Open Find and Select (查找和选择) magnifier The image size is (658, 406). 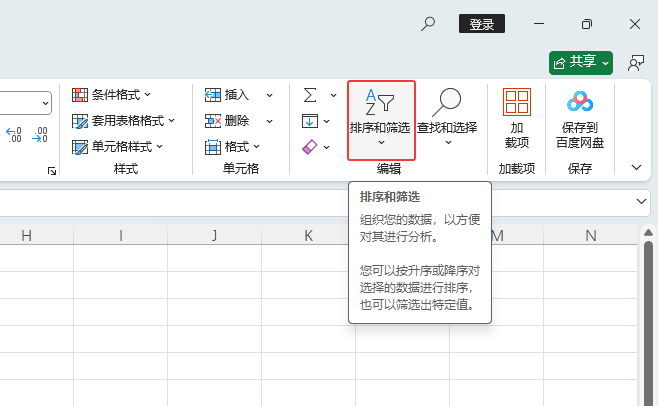447,102
